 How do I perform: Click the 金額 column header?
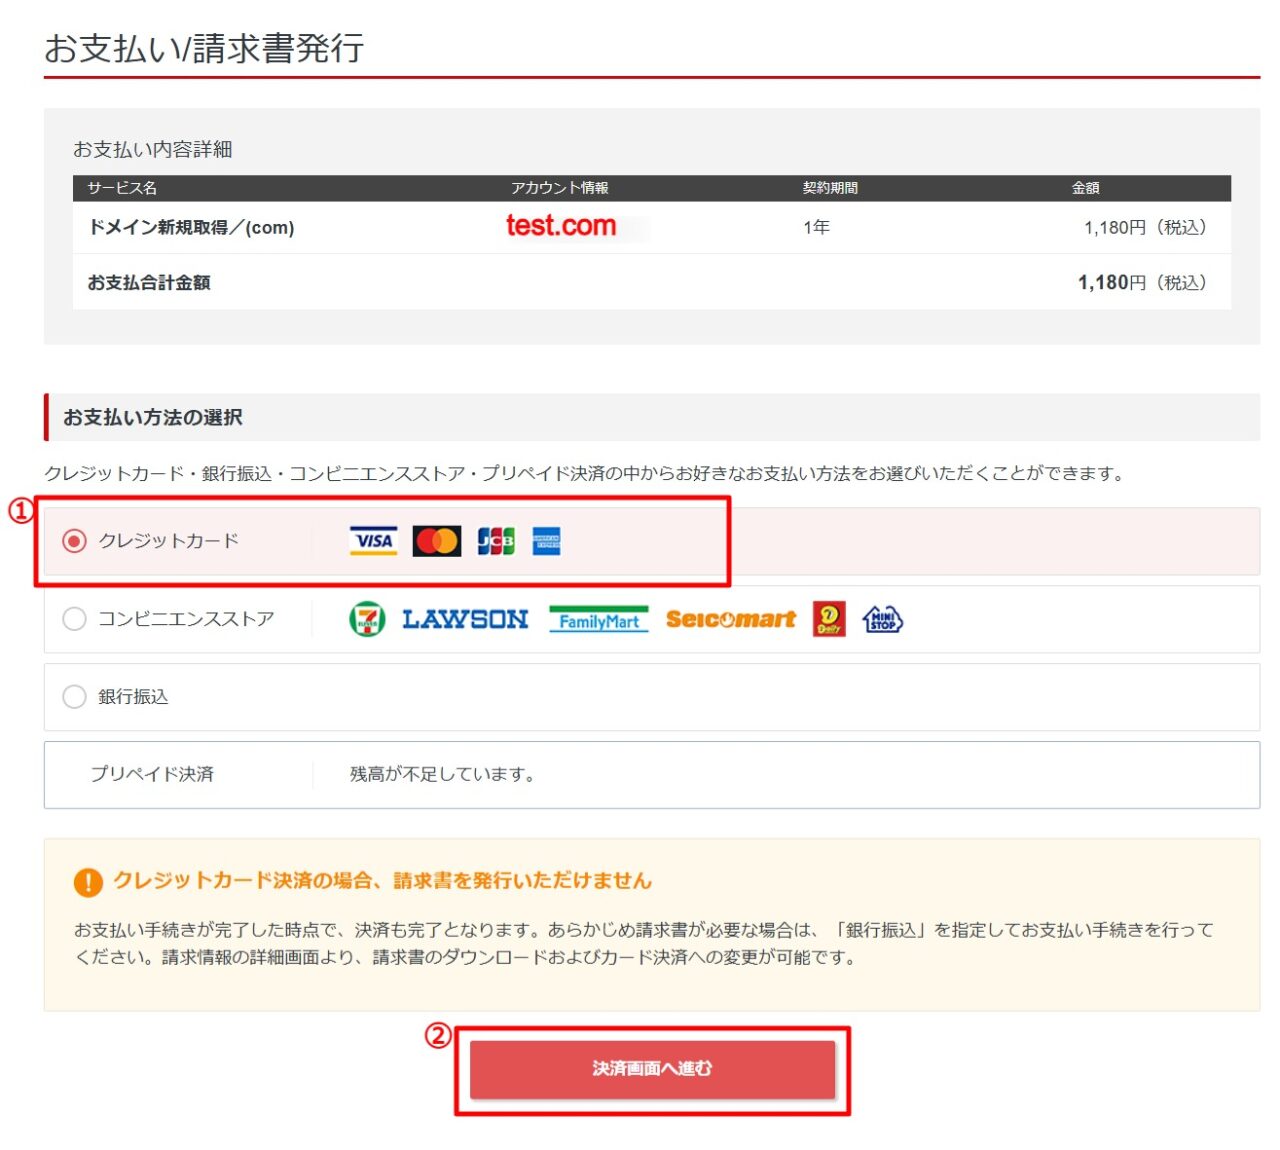point(1086,188)
